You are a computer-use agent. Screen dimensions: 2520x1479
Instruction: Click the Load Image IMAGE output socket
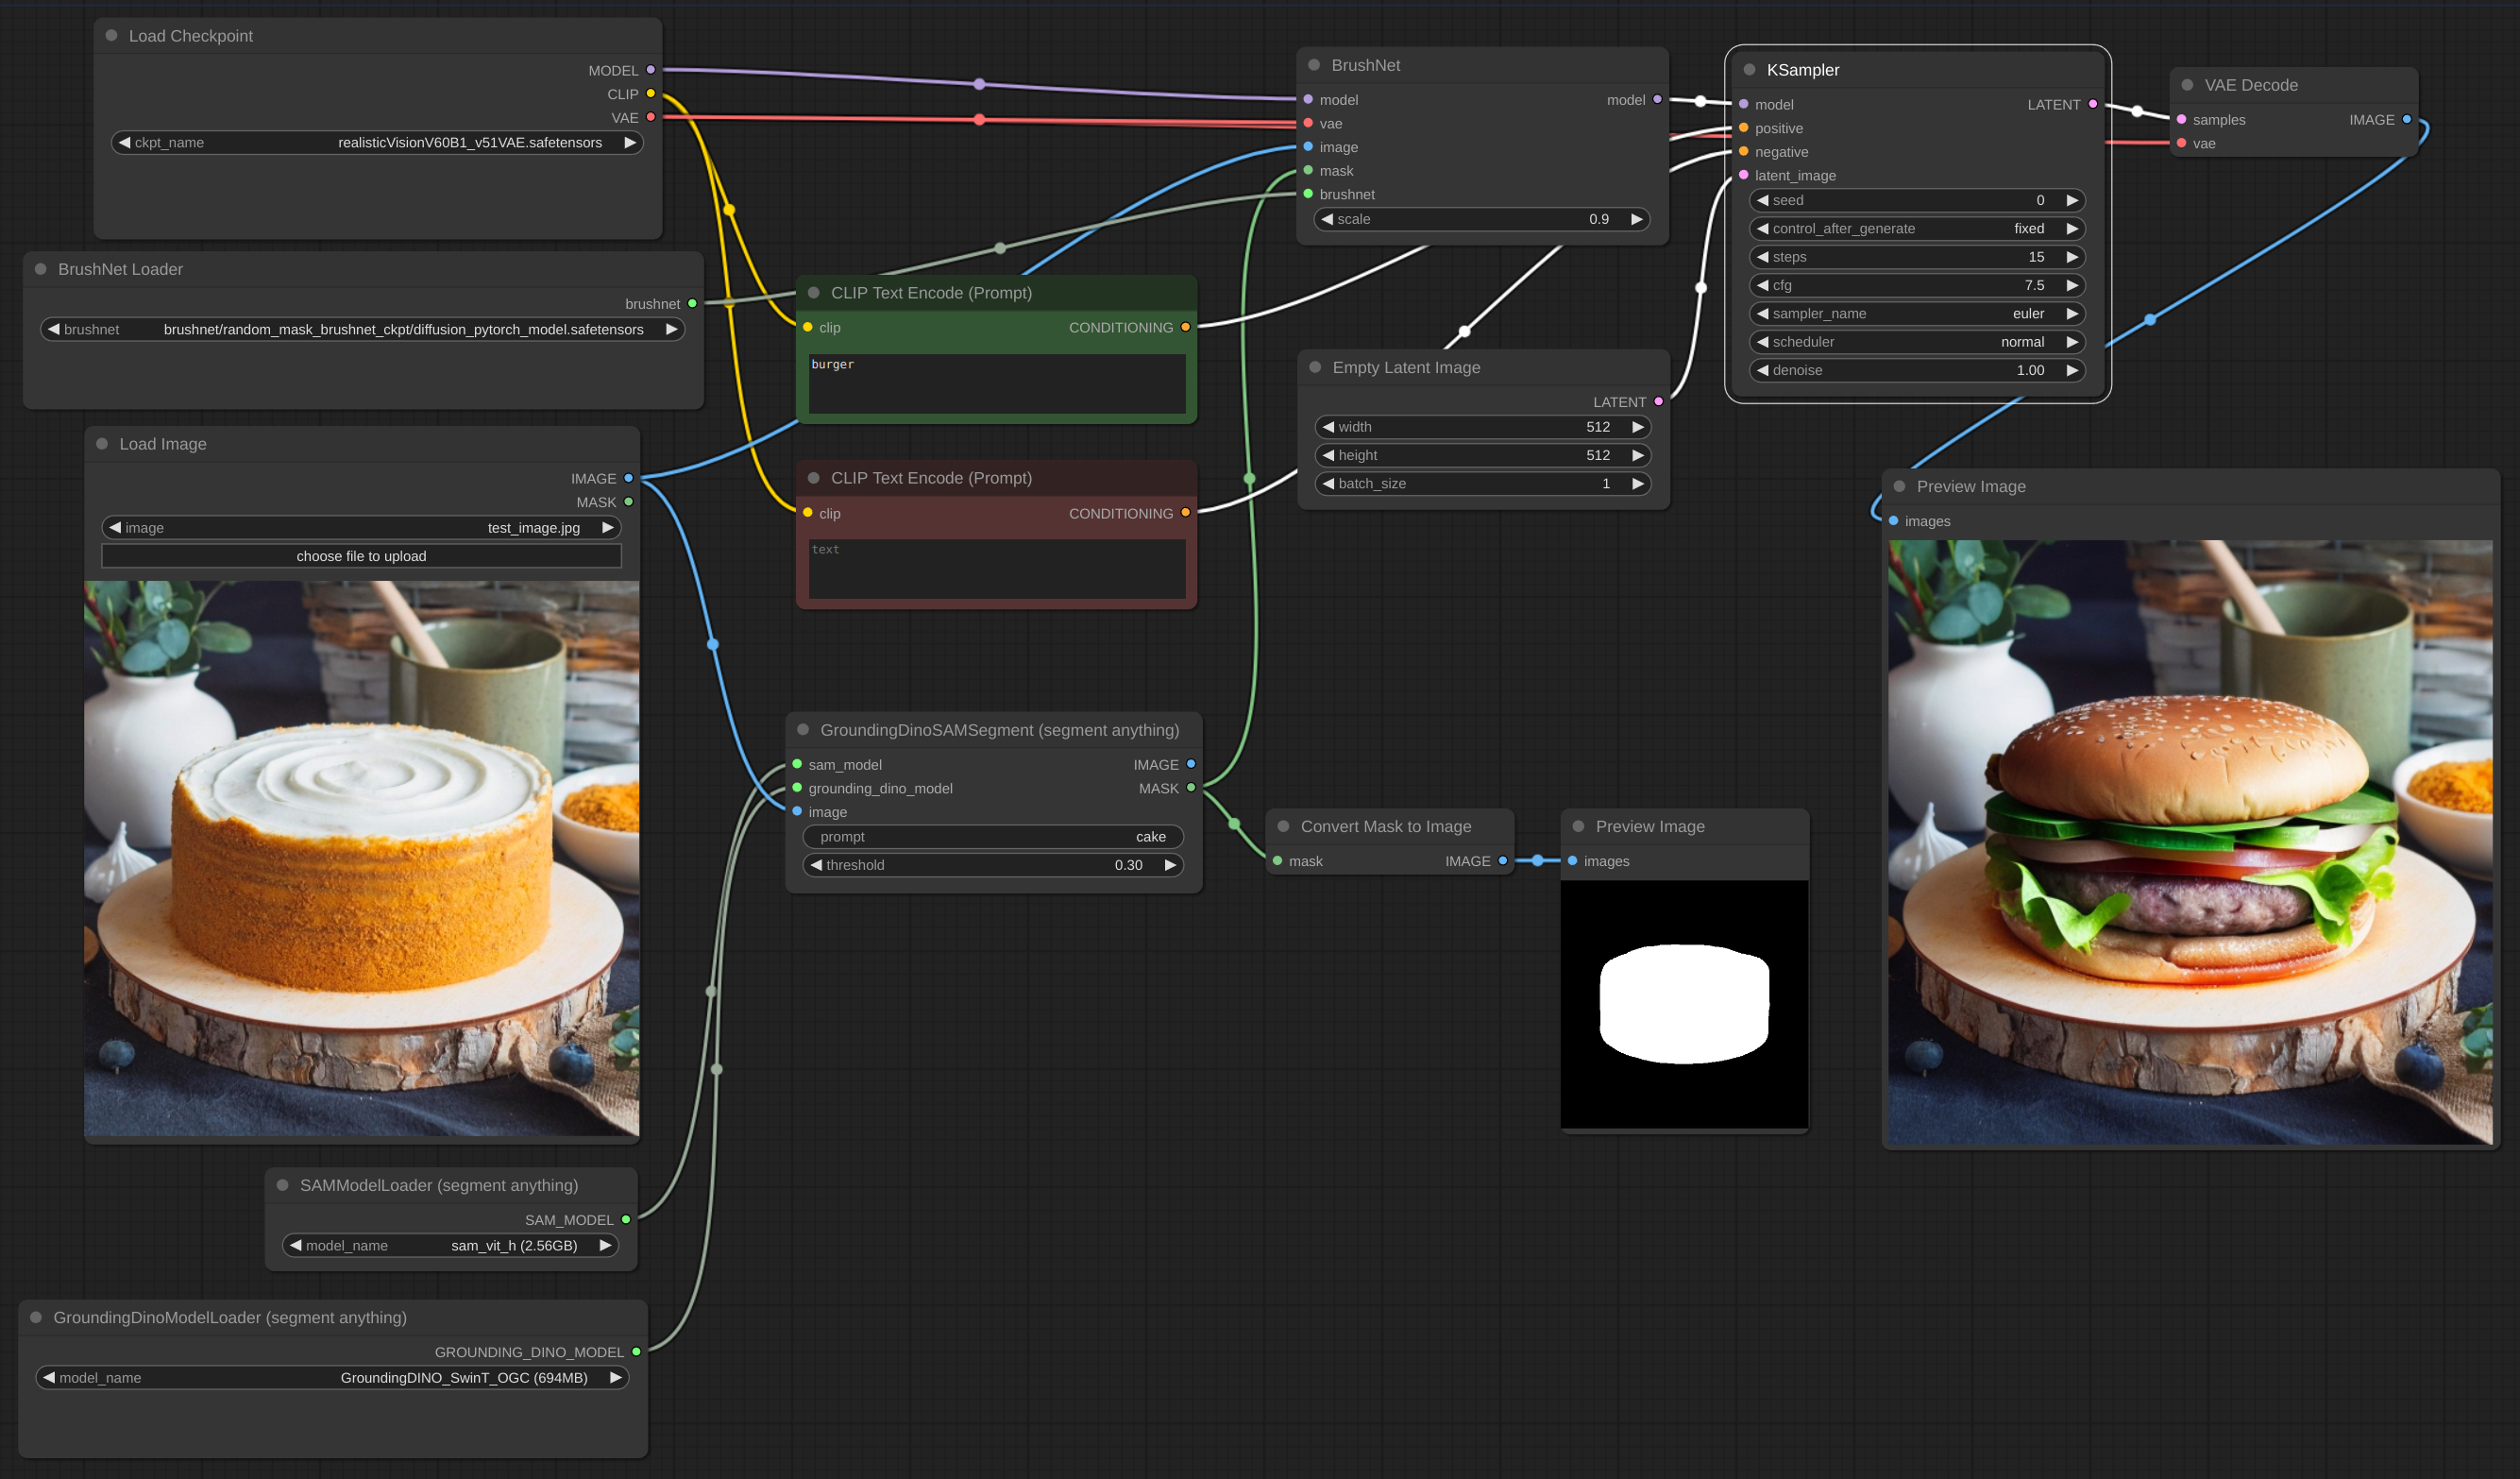coord(629,478)
